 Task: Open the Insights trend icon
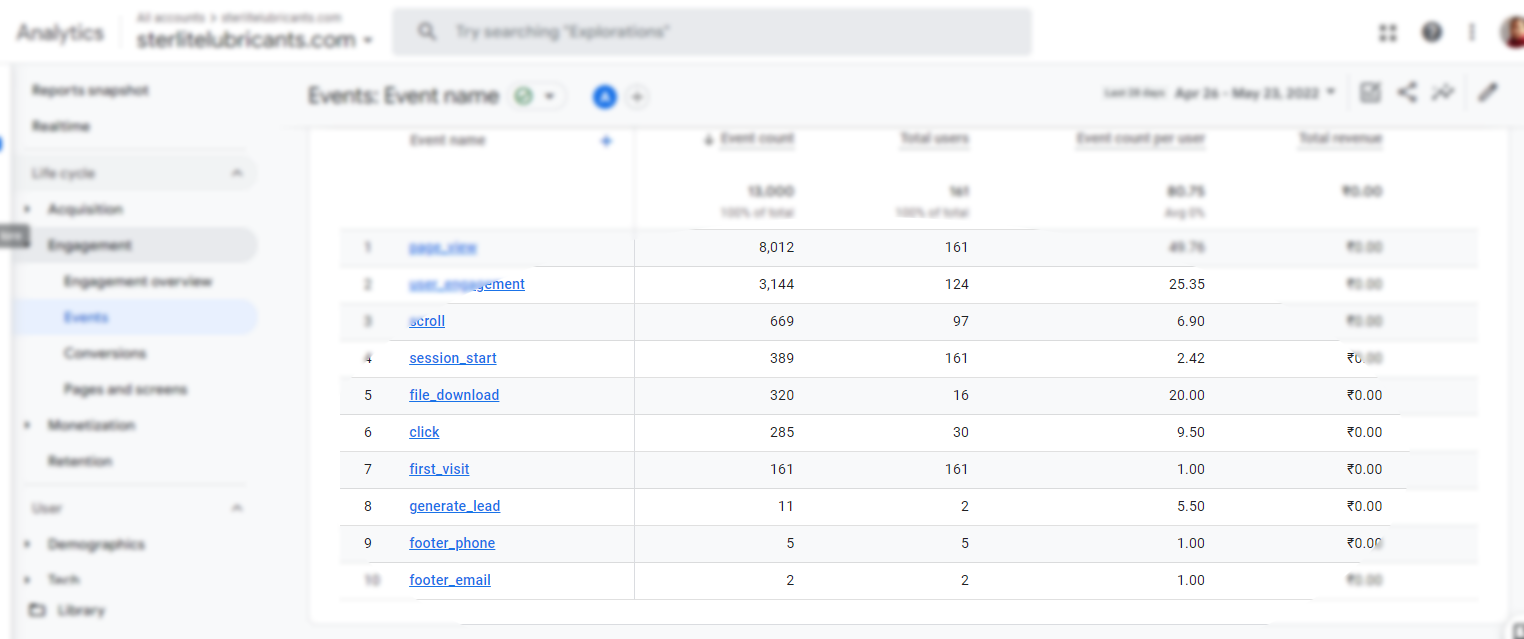pos(1442,93)
